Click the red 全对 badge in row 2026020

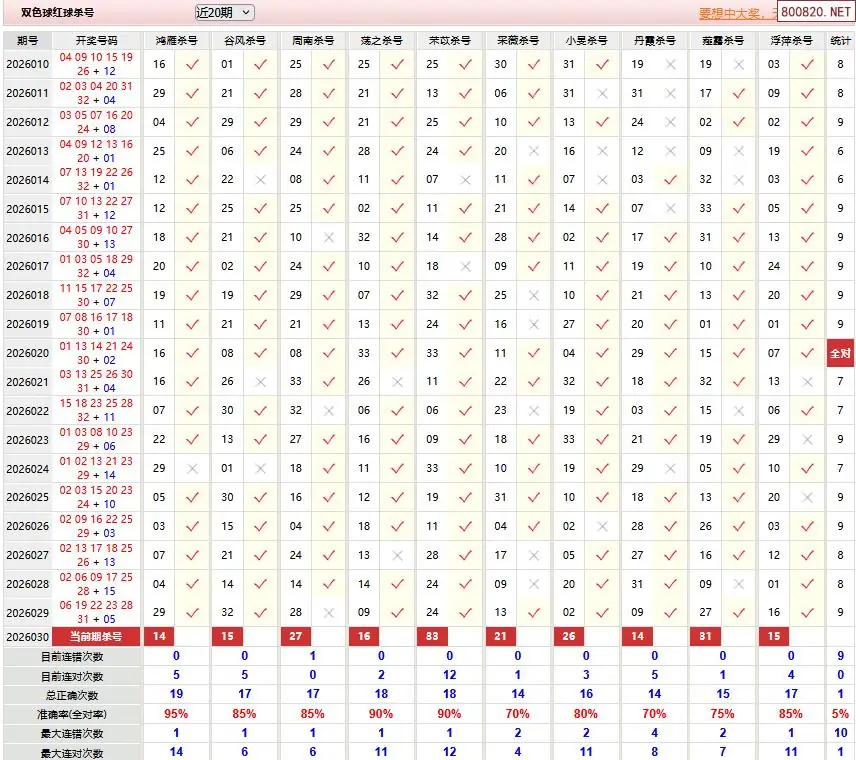click(840, 354)
